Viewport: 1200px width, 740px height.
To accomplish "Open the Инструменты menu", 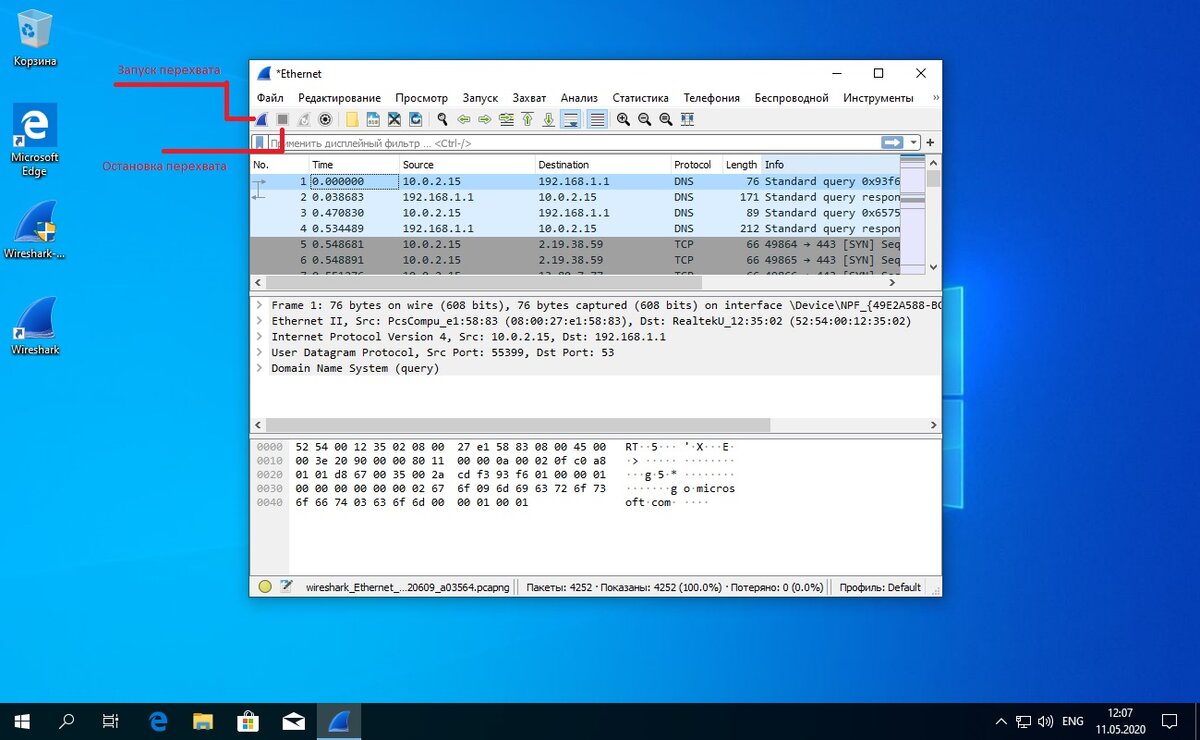I will [x=878, y=98].
